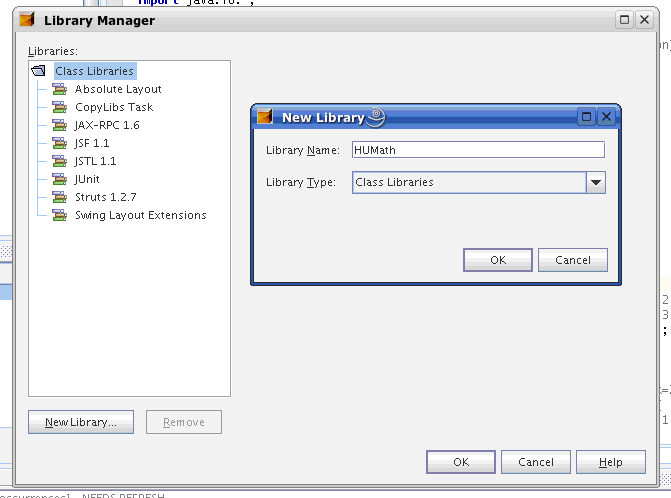Close the New Library dialog window
Viewport: 671px width, 498px height.
[606, 117]
